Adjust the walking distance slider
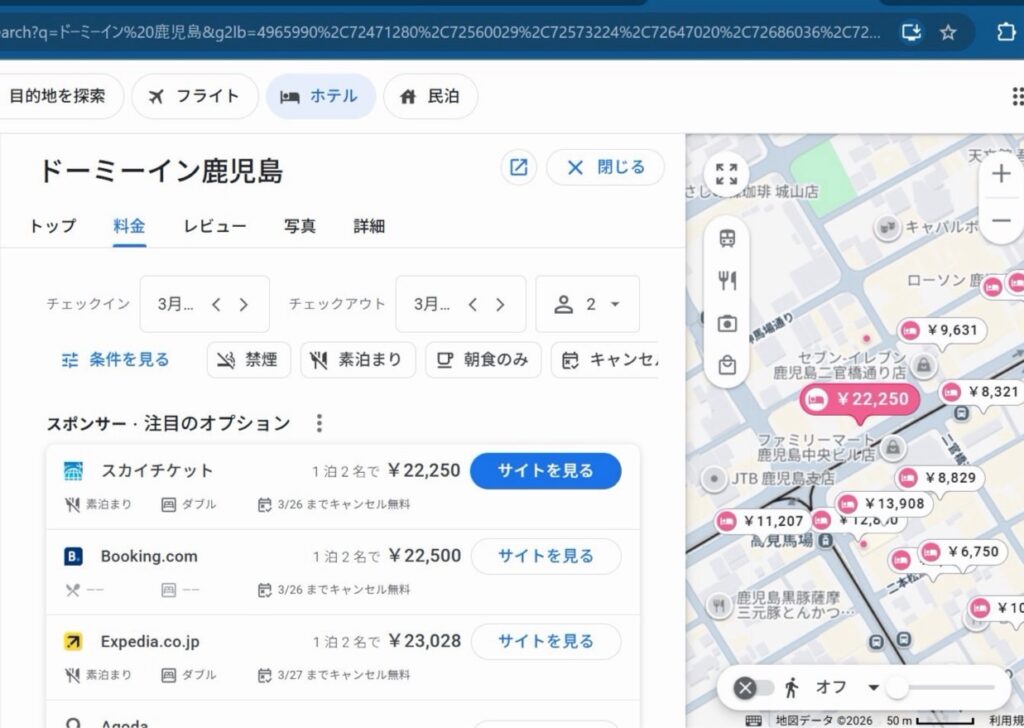 898,687
